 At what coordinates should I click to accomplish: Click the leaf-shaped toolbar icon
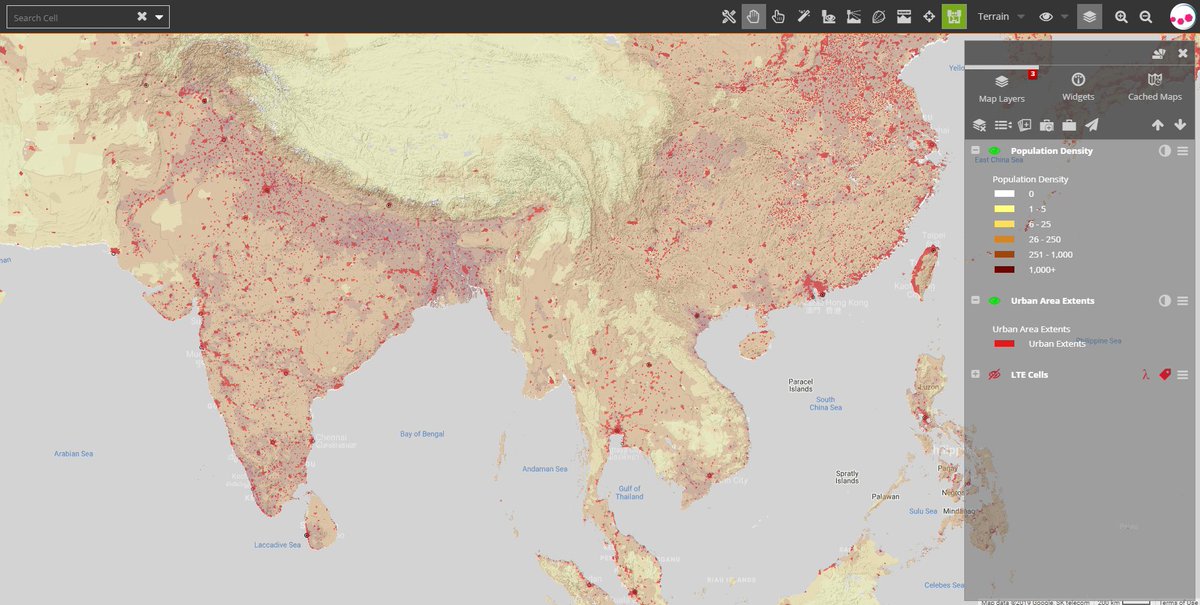(879, 17)
